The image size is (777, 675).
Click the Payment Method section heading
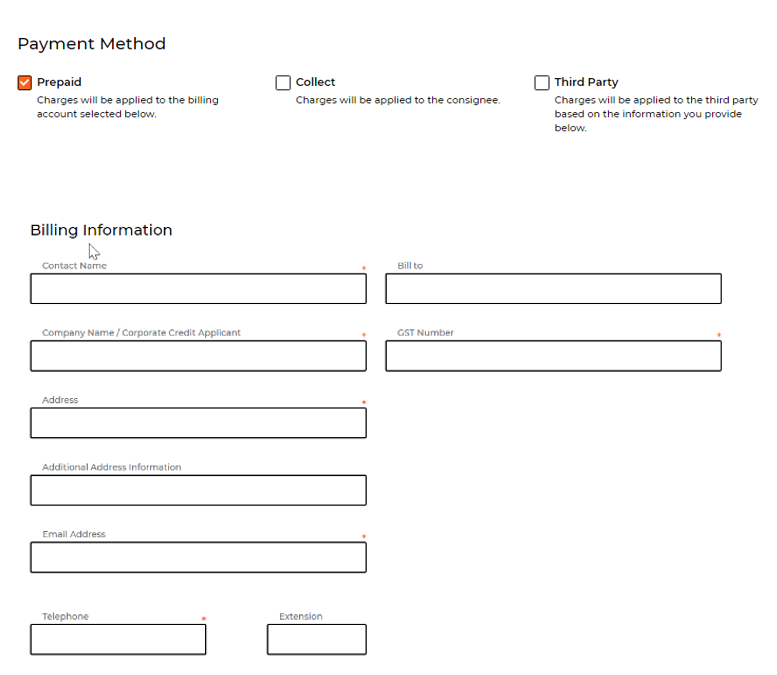(x=92, y=44)
